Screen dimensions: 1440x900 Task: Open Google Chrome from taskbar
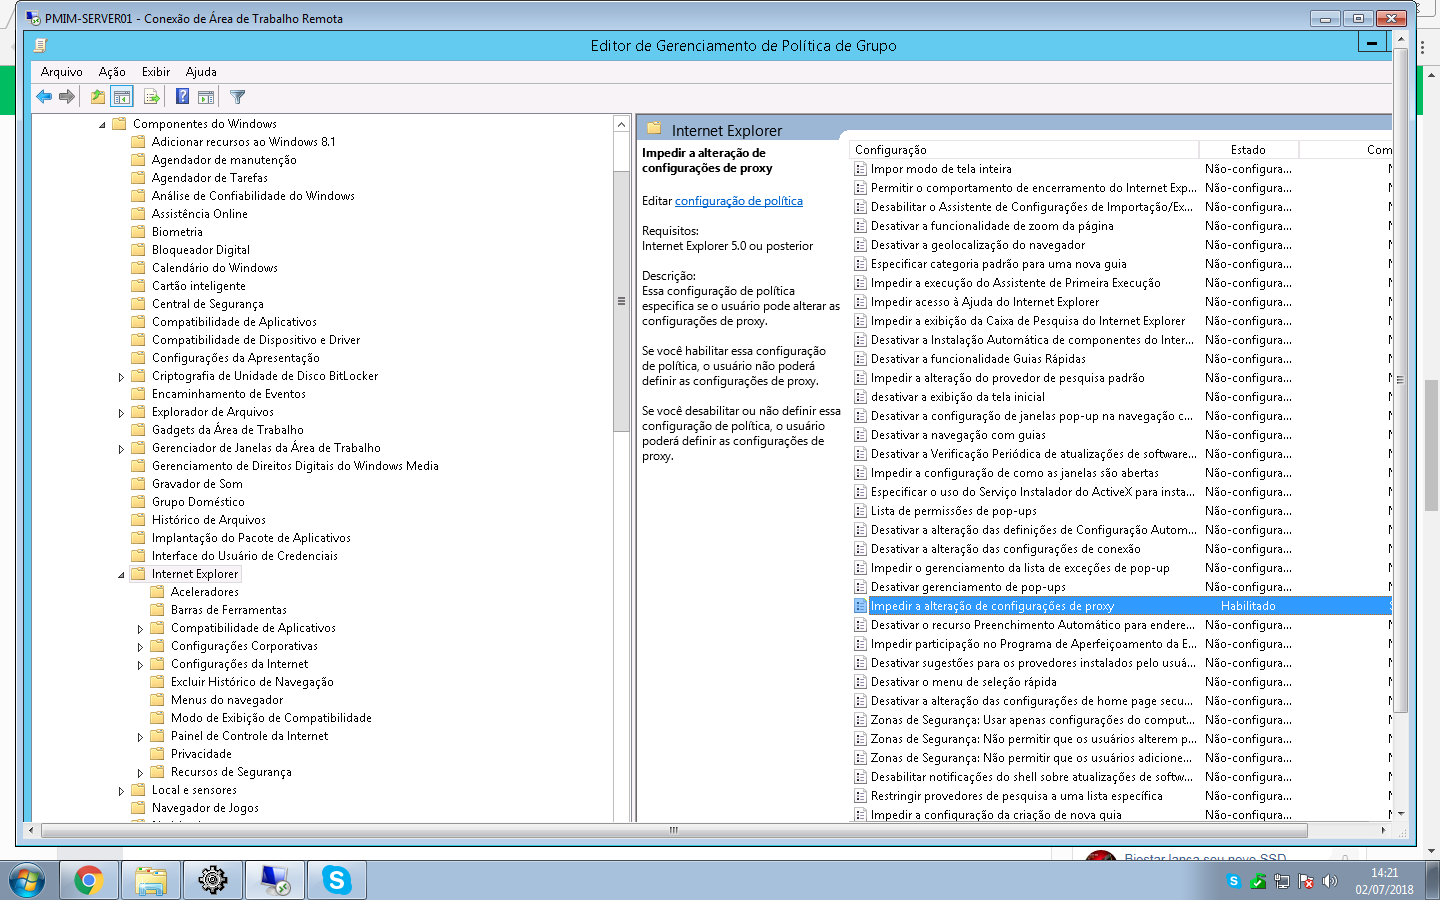[x=89, y=880]
